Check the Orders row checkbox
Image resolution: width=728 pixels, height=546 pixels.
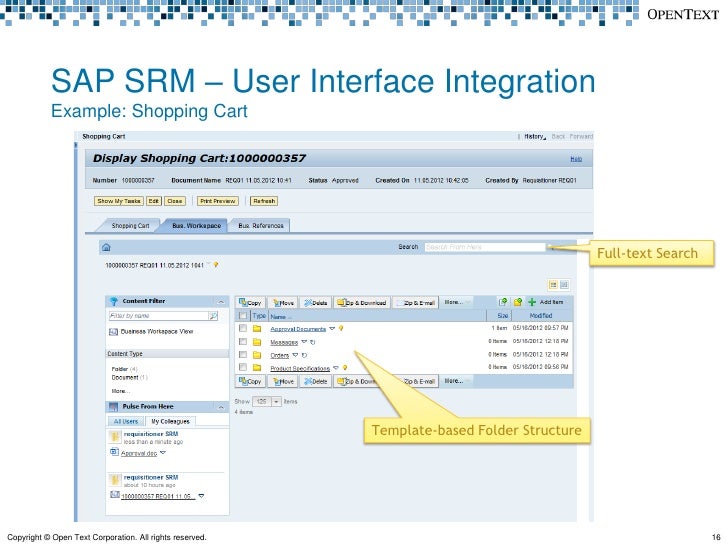pos(242,355)
